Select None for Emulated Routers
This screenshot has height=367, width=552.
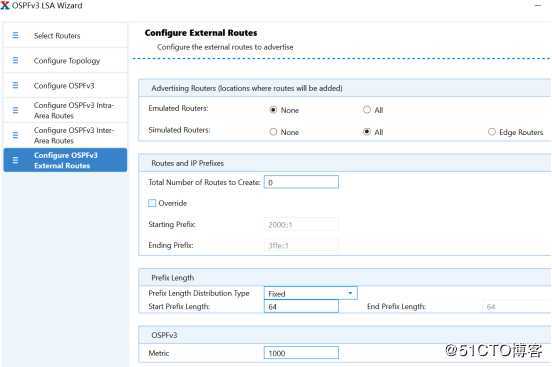(273, 110)
